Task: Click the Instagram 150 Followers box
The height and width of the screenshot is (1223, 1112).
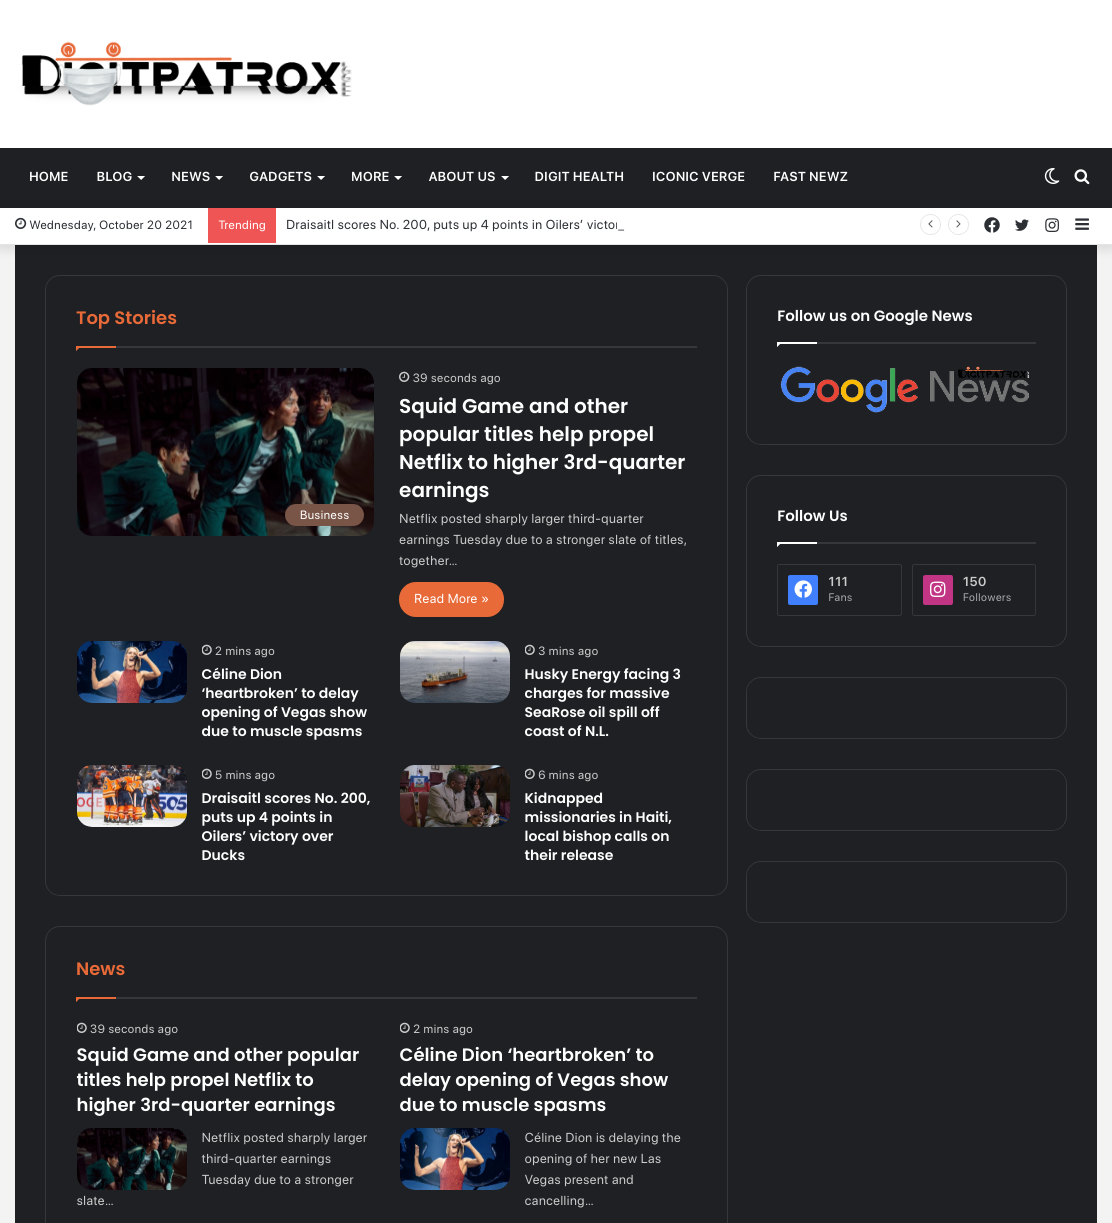Action: [974, 590]
